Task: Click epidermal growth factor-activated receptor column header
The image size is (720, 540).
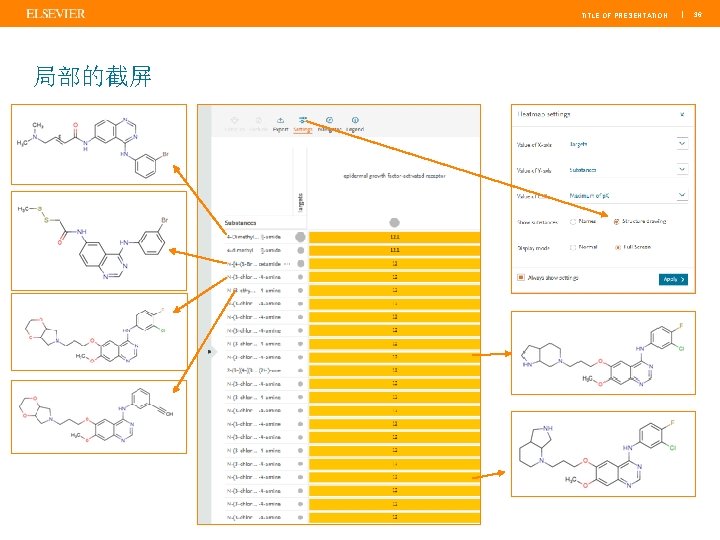Action: (x=394, y=176)
